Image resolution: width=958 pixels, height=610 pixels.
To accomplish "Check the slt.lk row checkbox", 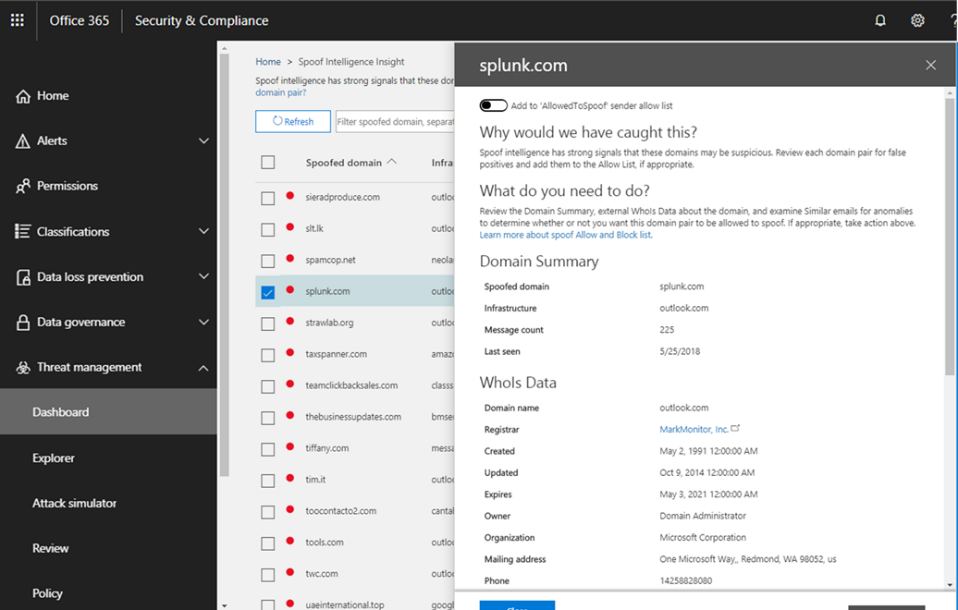I will [268, 229].
